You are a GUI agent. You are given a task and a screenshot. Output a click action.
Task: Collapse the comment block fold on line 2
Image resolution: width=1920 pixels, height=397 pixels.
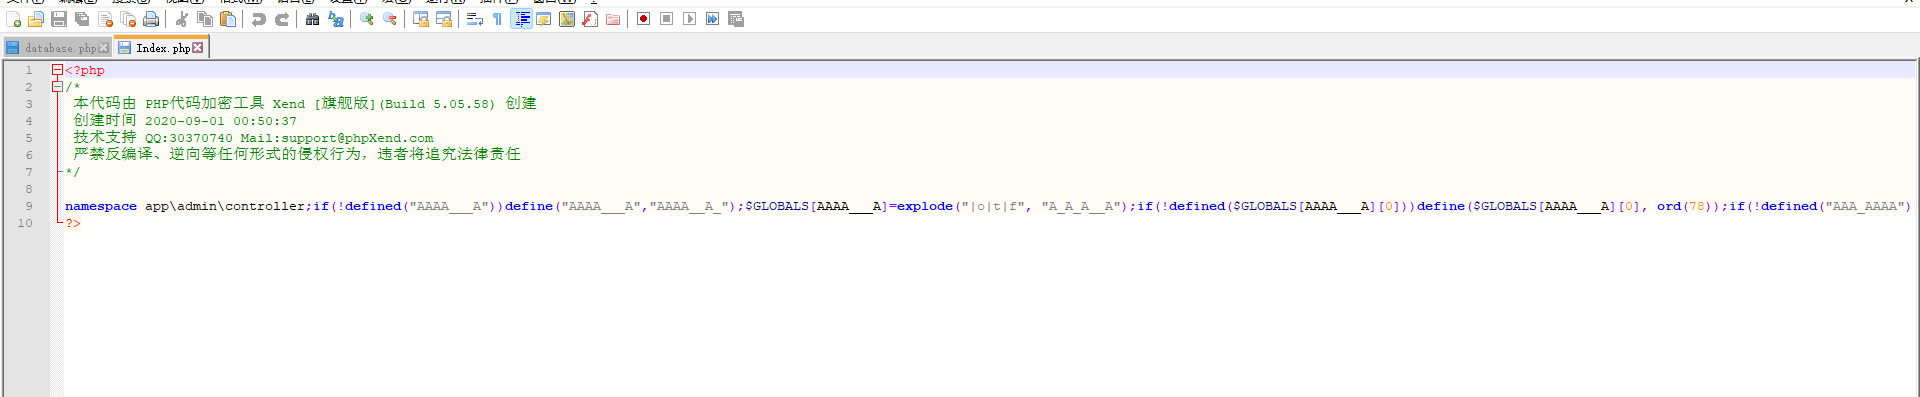(x=57, y=87)
